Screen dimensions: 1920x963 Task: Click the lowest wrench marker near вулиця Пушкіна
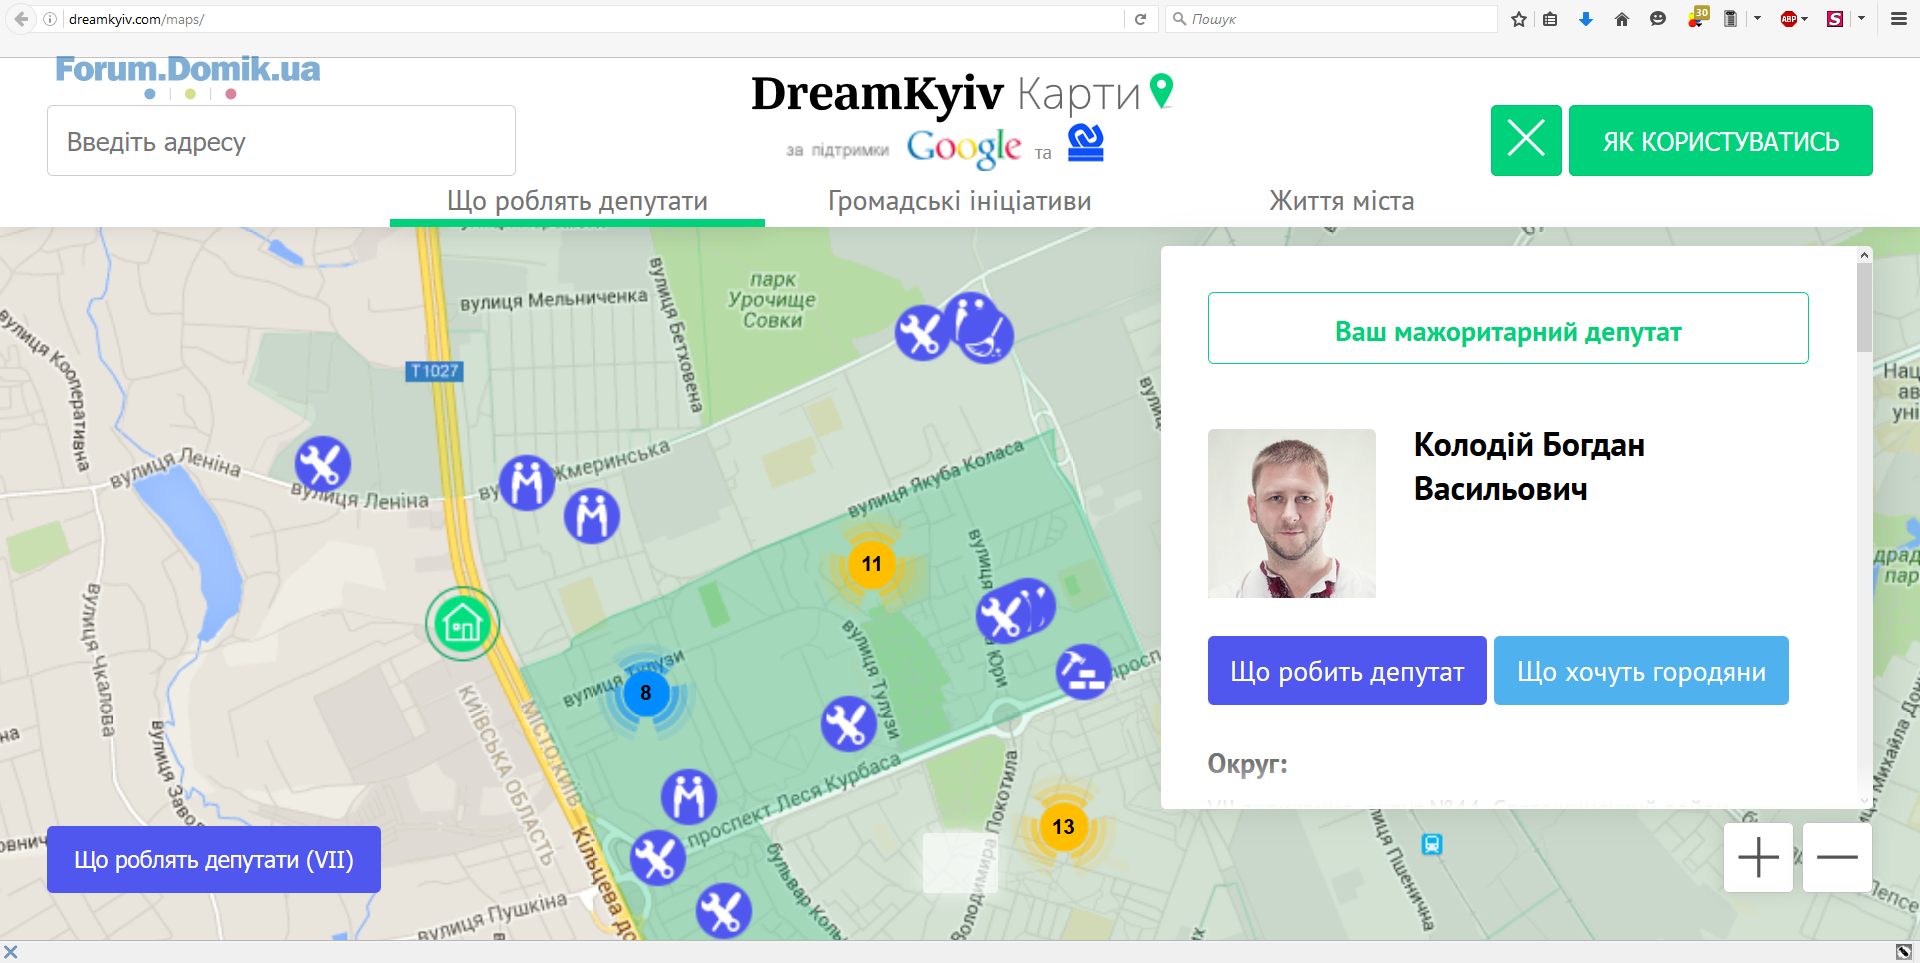(x=723, y=911)
